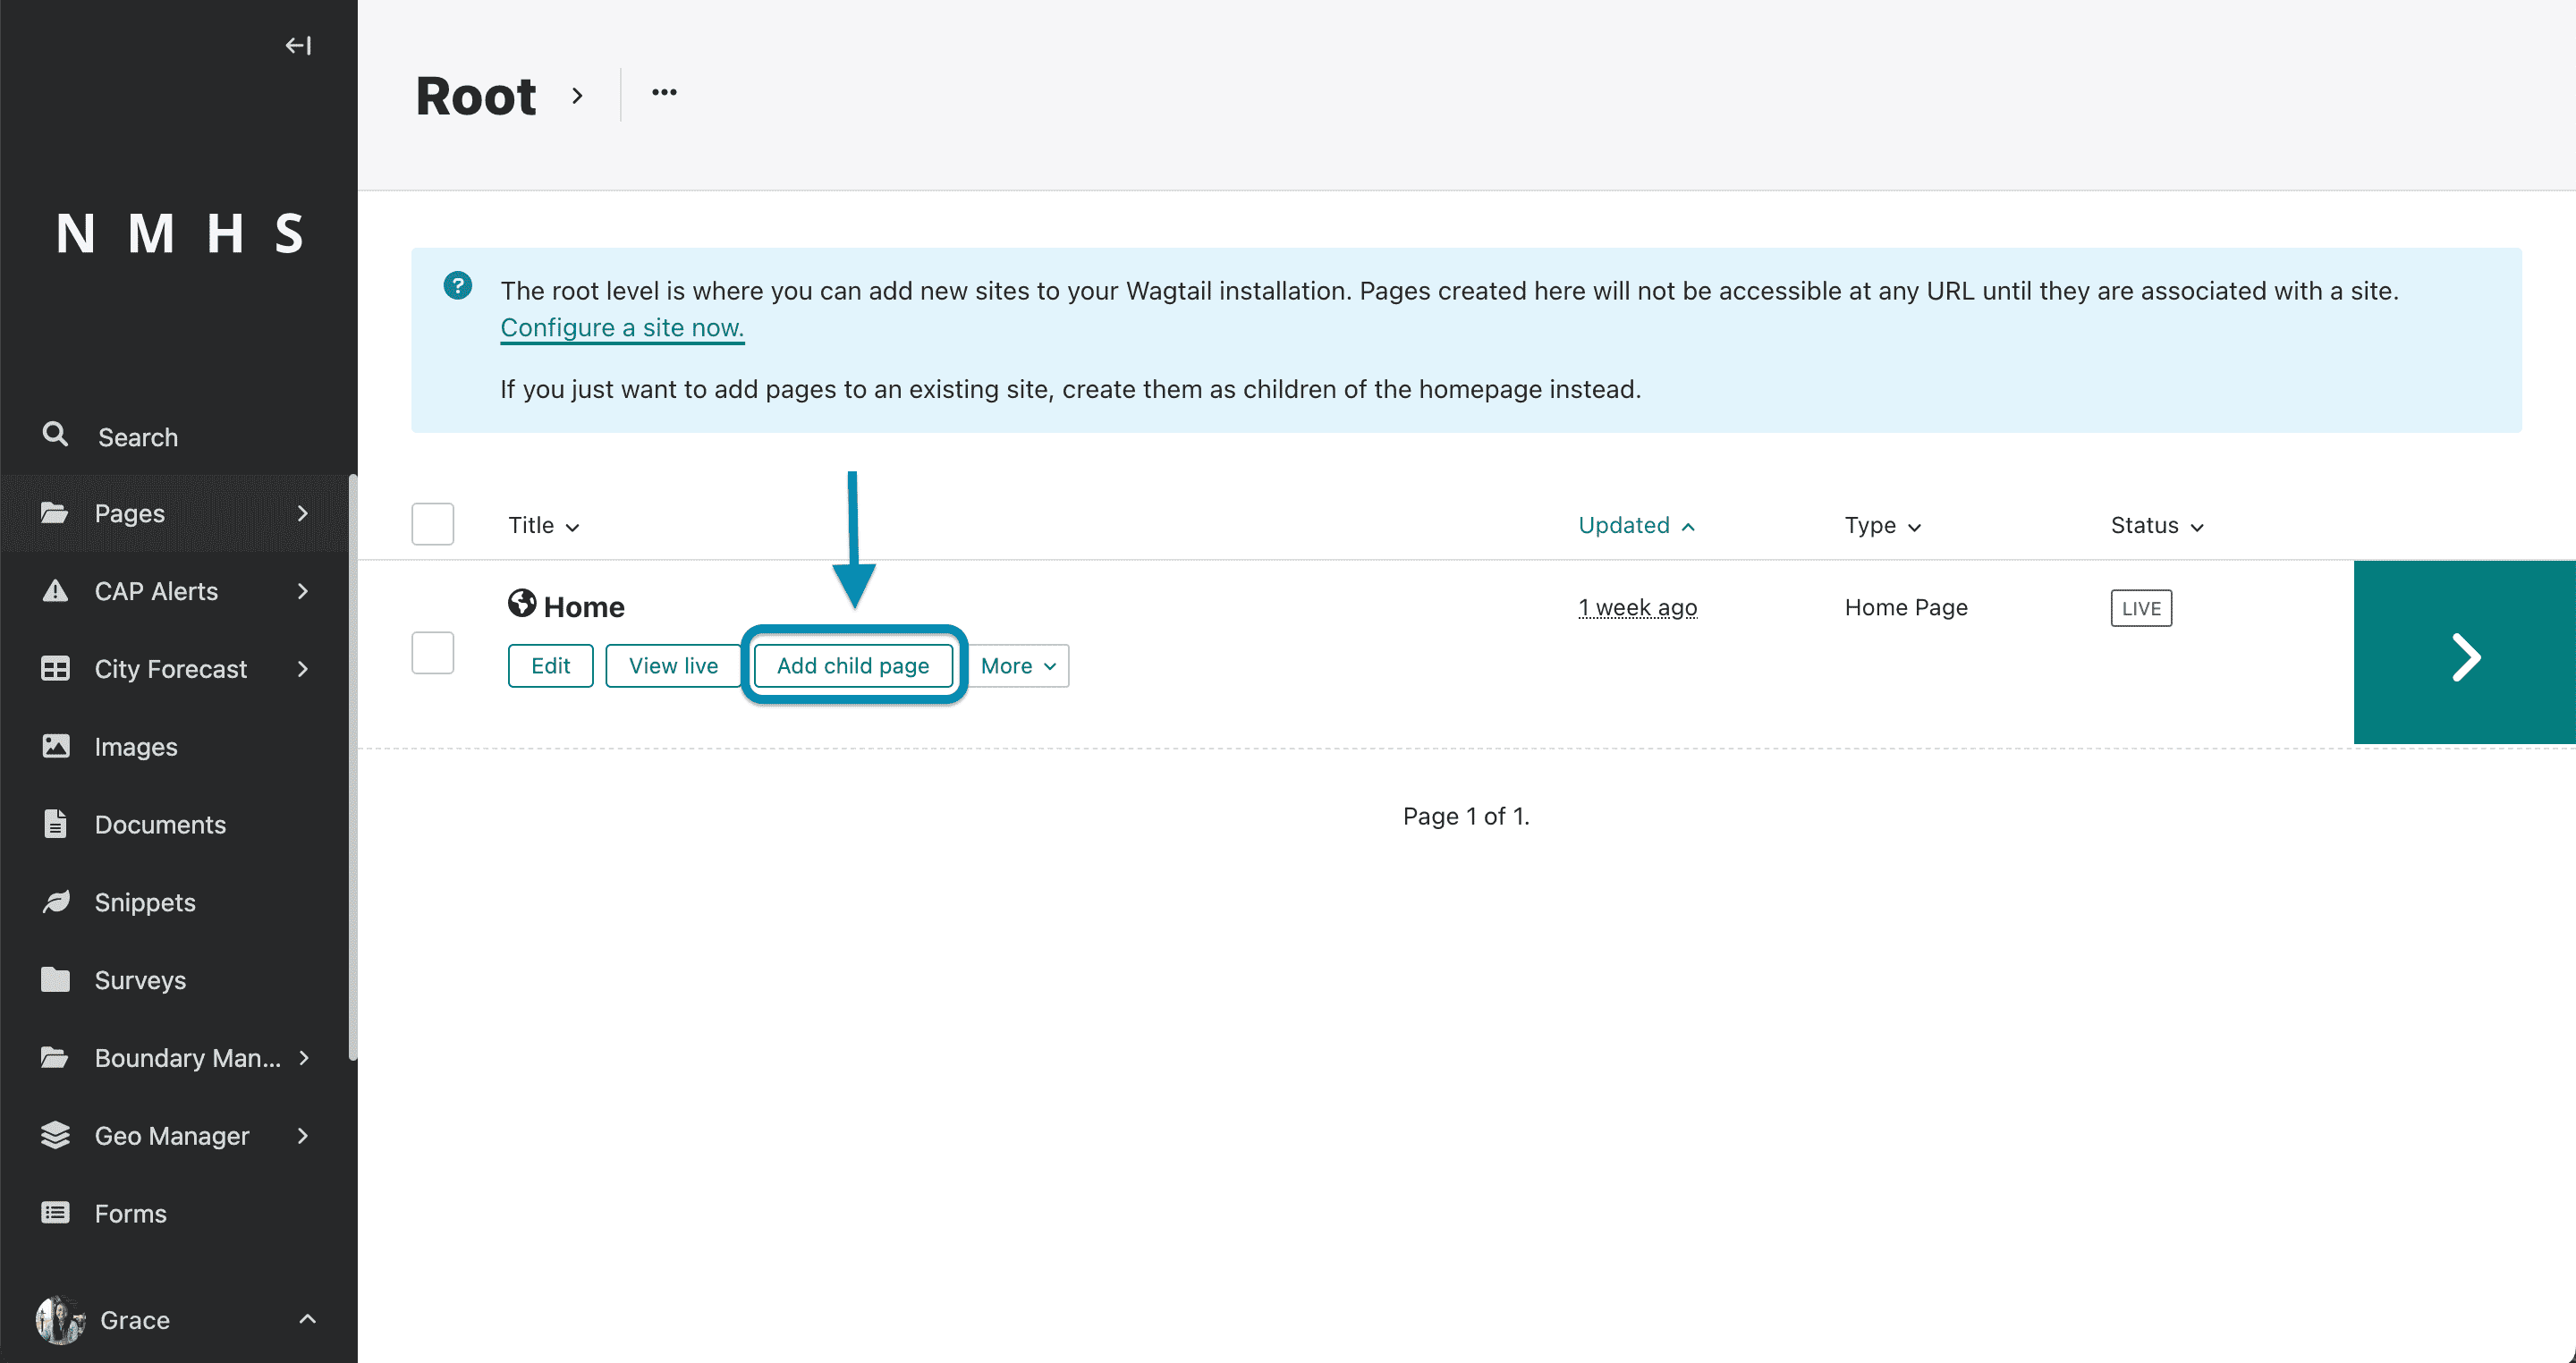Click the Edit button for Home
Viewport: 2576px width, 1363px height.
click(550, 666)
